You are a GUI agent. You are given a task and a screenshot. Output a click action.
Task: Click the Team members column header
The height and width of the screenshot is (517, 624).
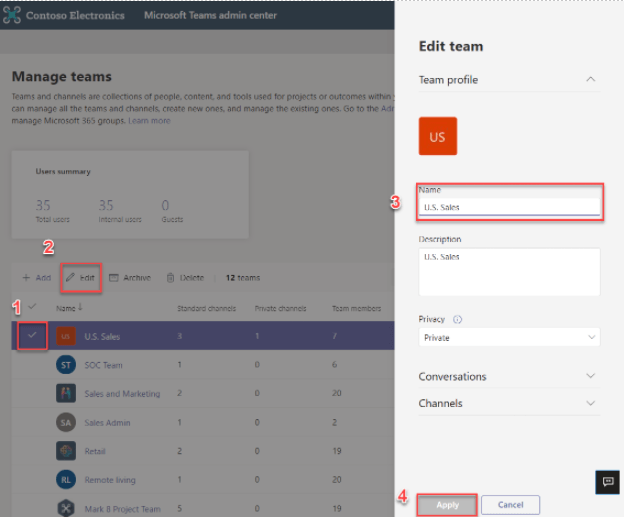[x=357, y=308]
